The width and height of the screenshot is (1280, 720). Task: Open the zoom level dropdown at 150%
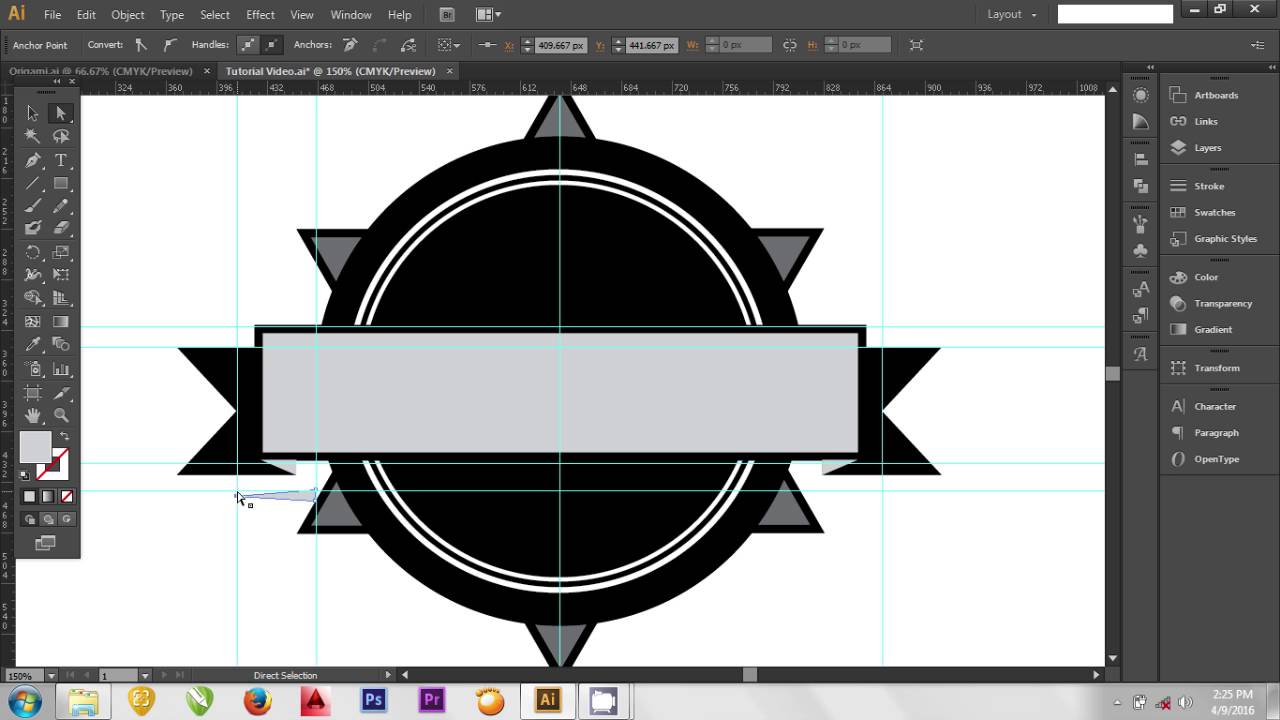[x=51, y=676]
